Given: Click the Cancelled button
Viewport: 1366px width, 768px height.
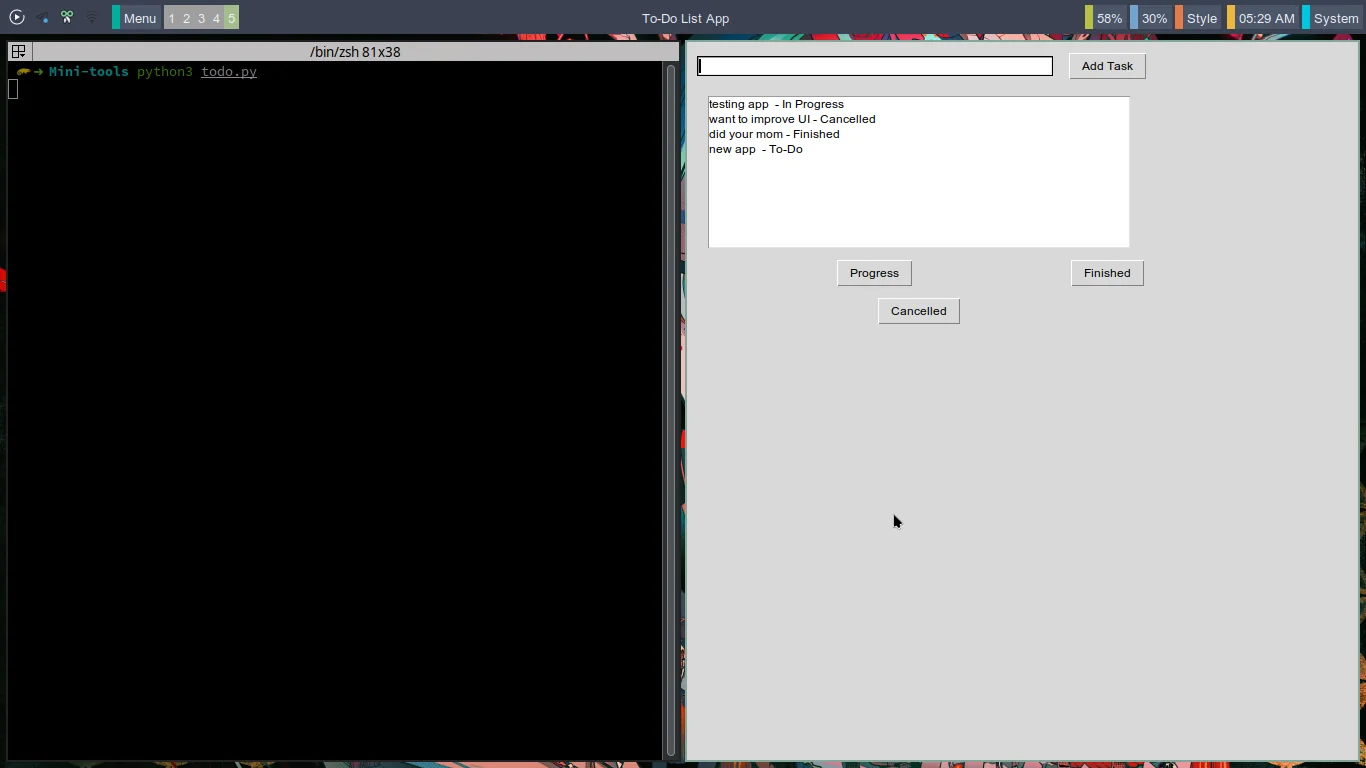Looking at the screenshot, I should 918,311.
